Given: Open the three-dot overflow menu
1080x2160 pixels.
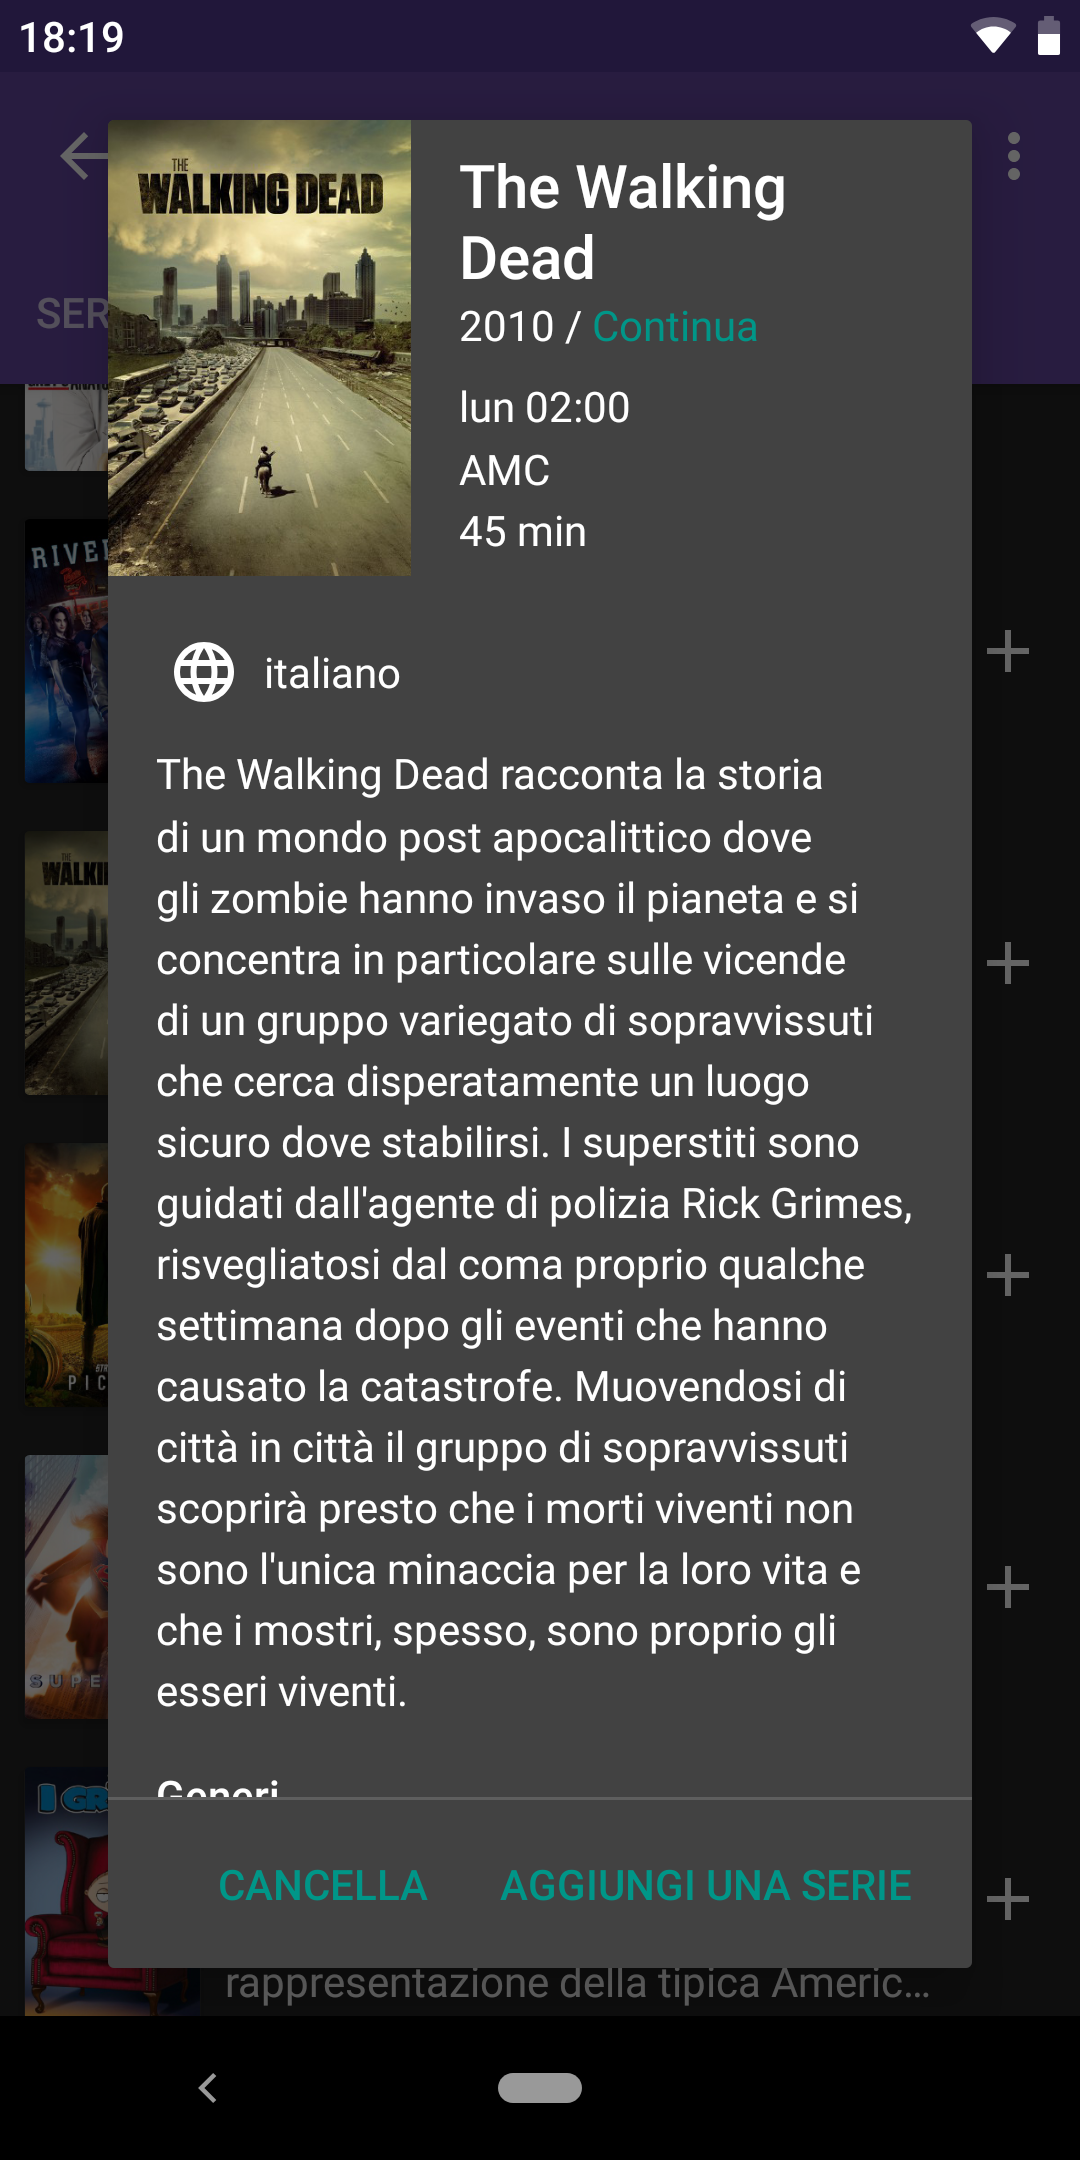Looking at the screenshot, I should (x=1014, y=157).
